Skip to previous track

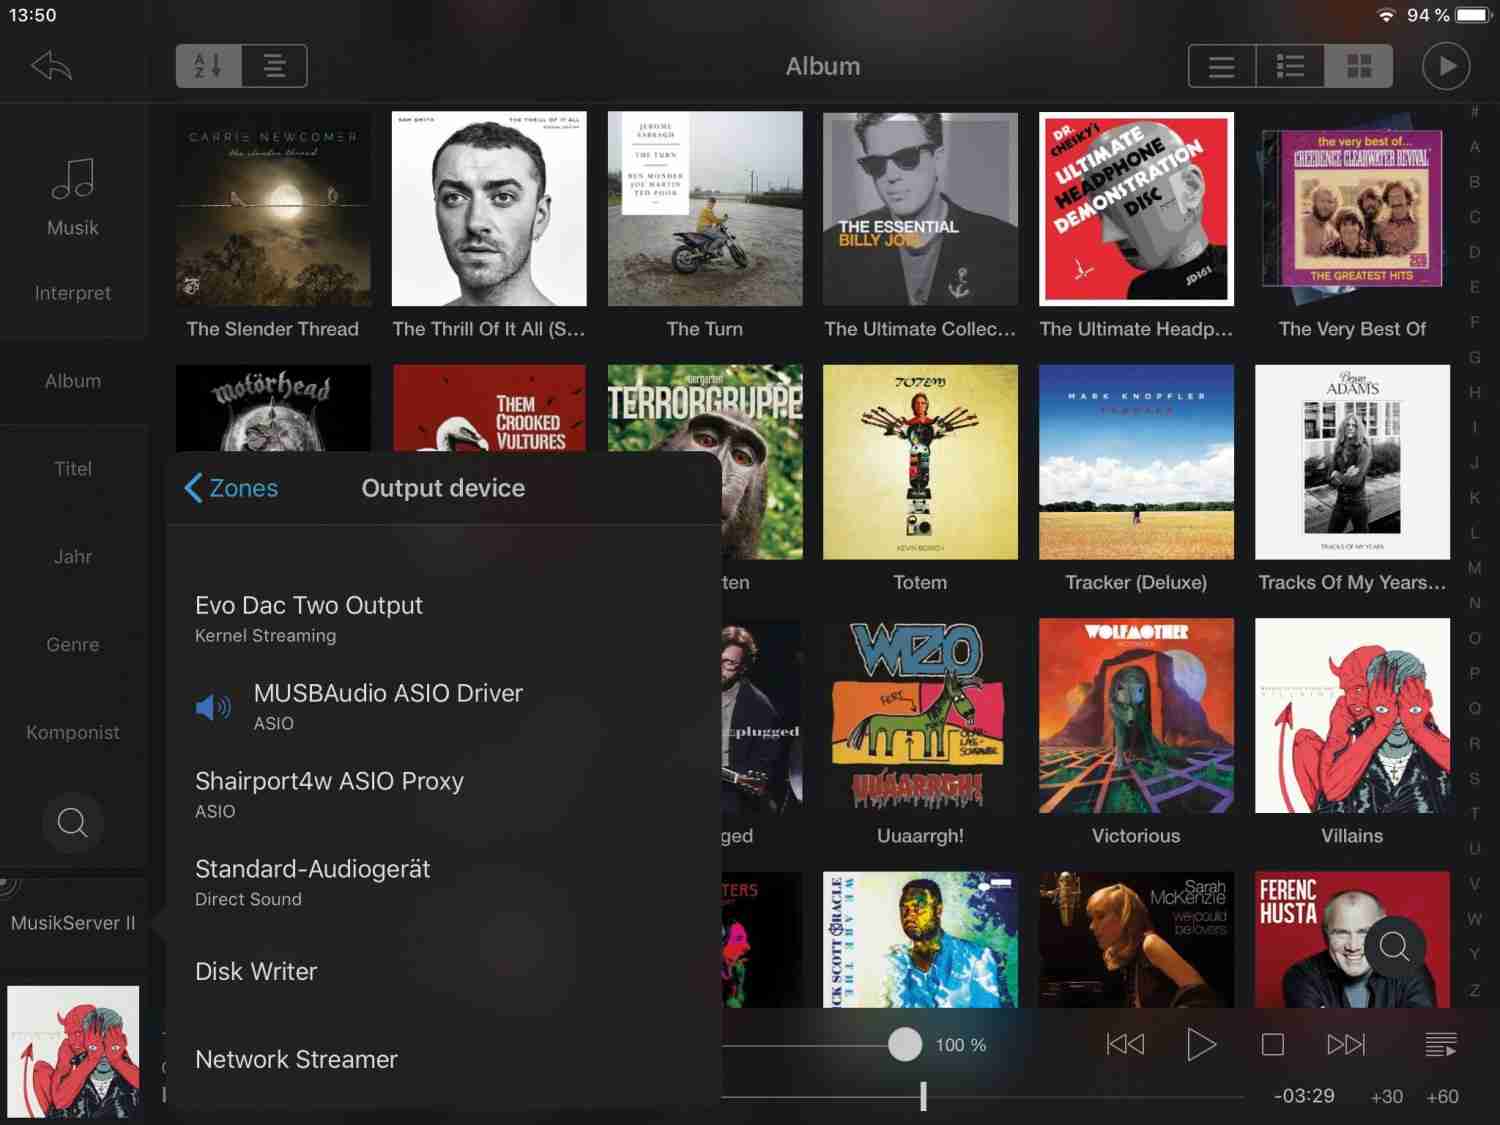(x=1125, y=1044)
